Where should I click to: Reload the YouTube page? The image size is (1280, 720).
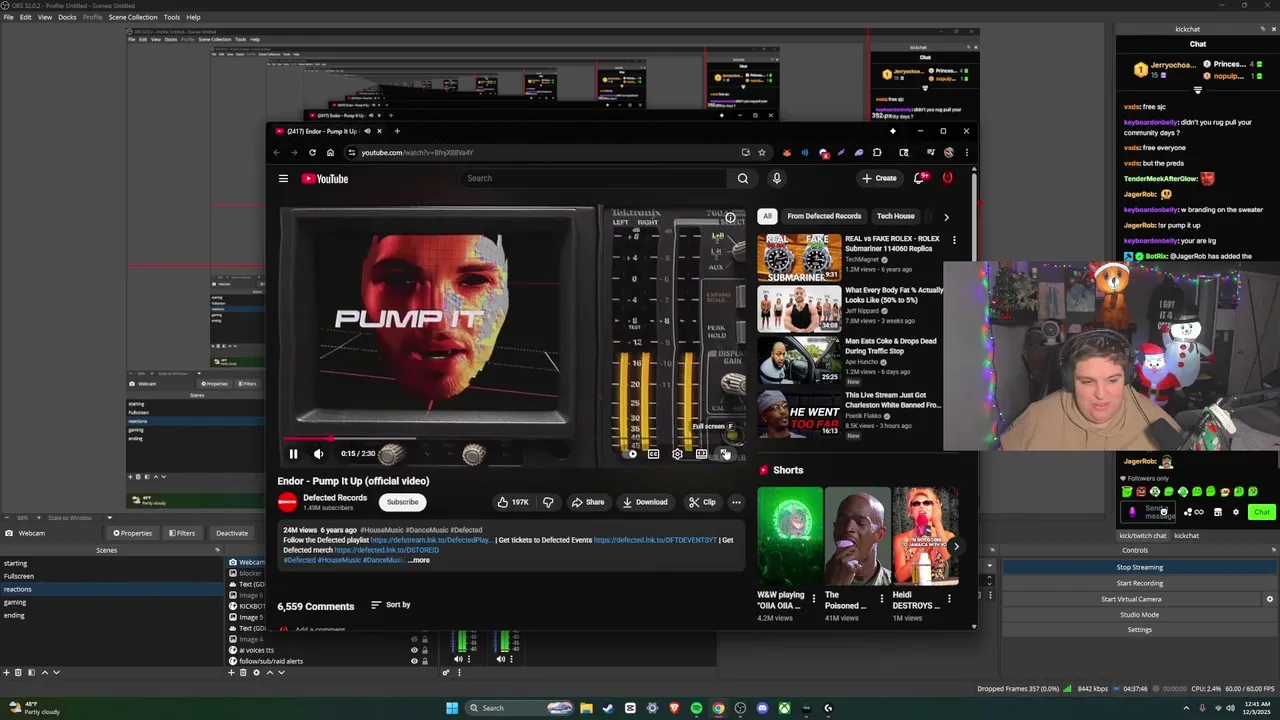pyautogui.click(x=312, y=152)
